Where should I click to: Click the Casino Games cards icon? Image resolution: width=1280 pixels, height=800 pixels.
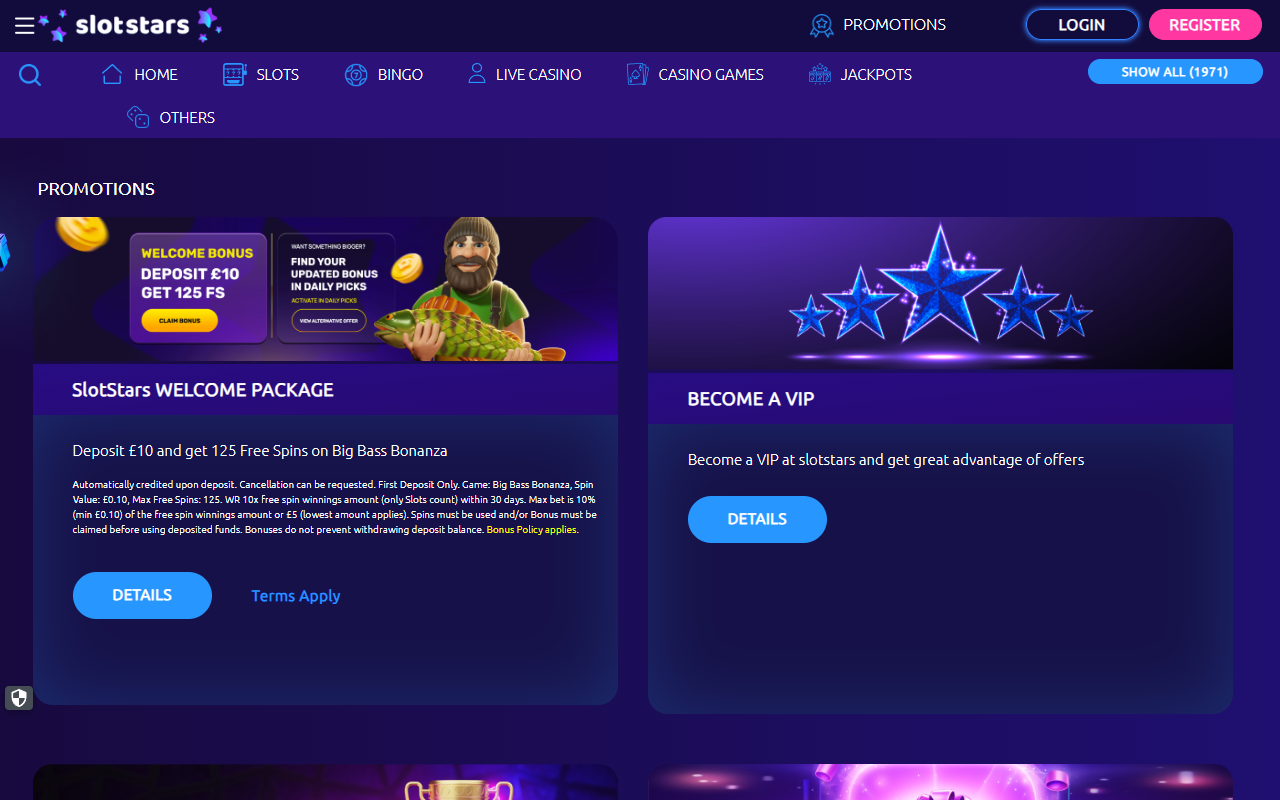(x=636, y=73)
